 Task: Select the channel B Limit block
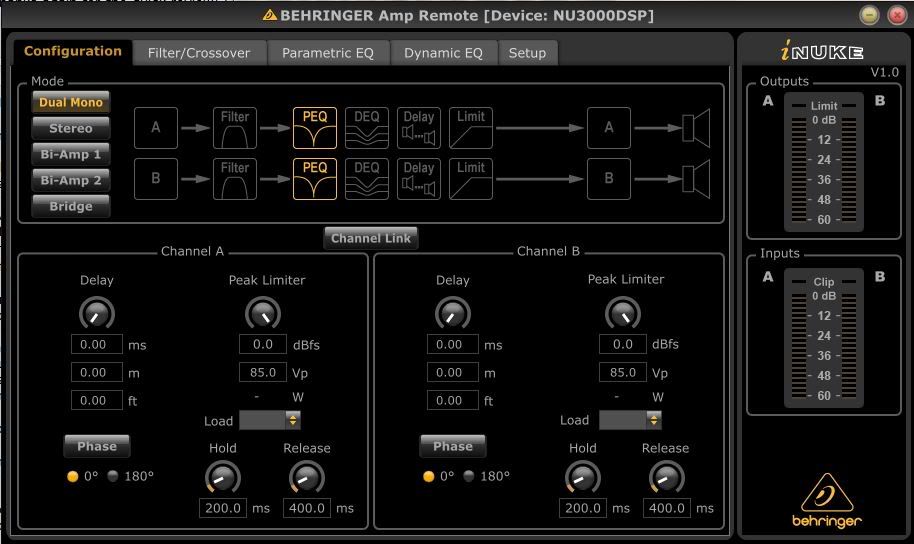pos(471,179)
